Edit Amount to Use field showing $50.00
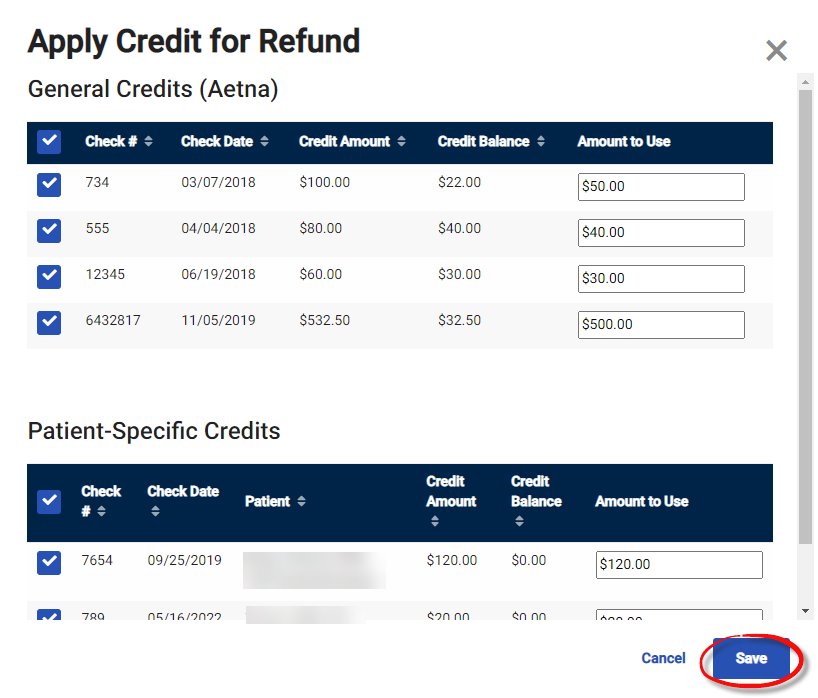This screenshot has width=818, height=698. click(661, 187)
